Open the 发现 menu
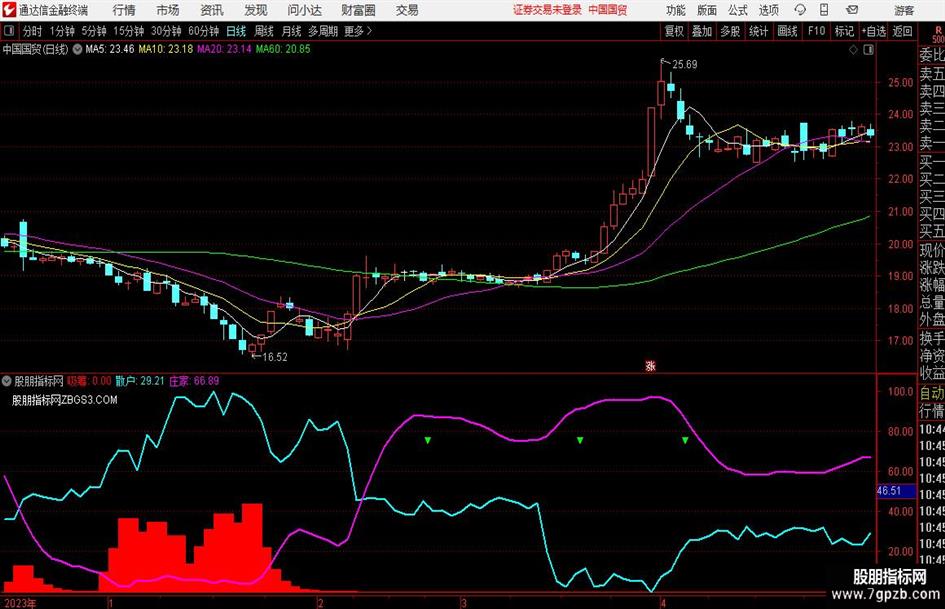 point(256,10)
